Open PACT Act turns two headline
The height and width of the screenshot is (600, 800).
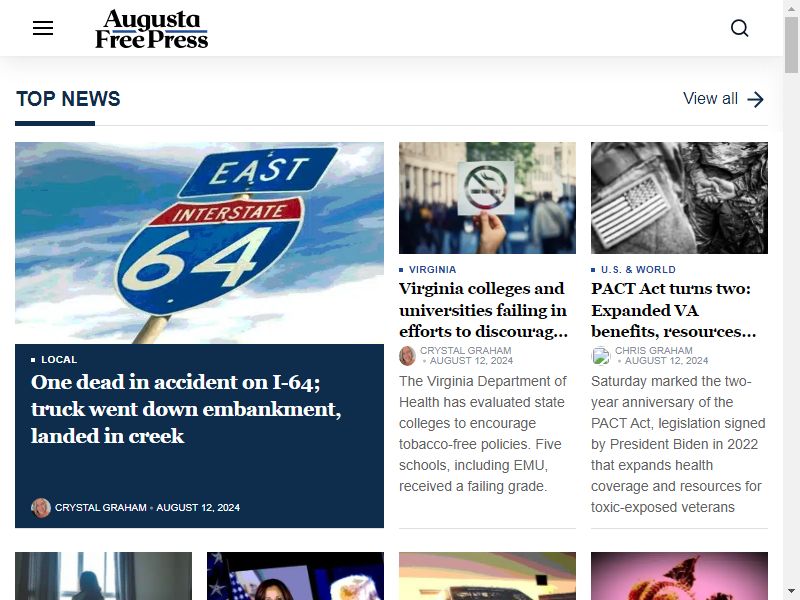[x=673, y=310]
